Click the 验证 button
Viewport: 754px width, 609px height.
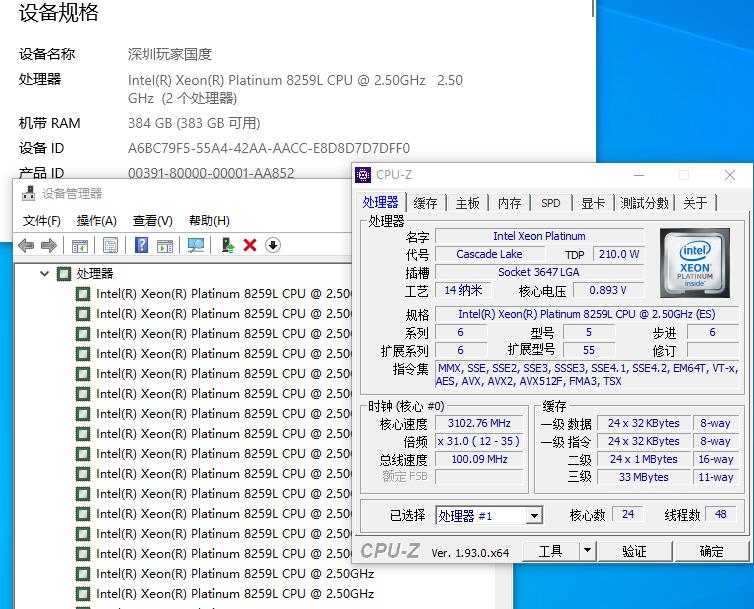pos(634,551)
